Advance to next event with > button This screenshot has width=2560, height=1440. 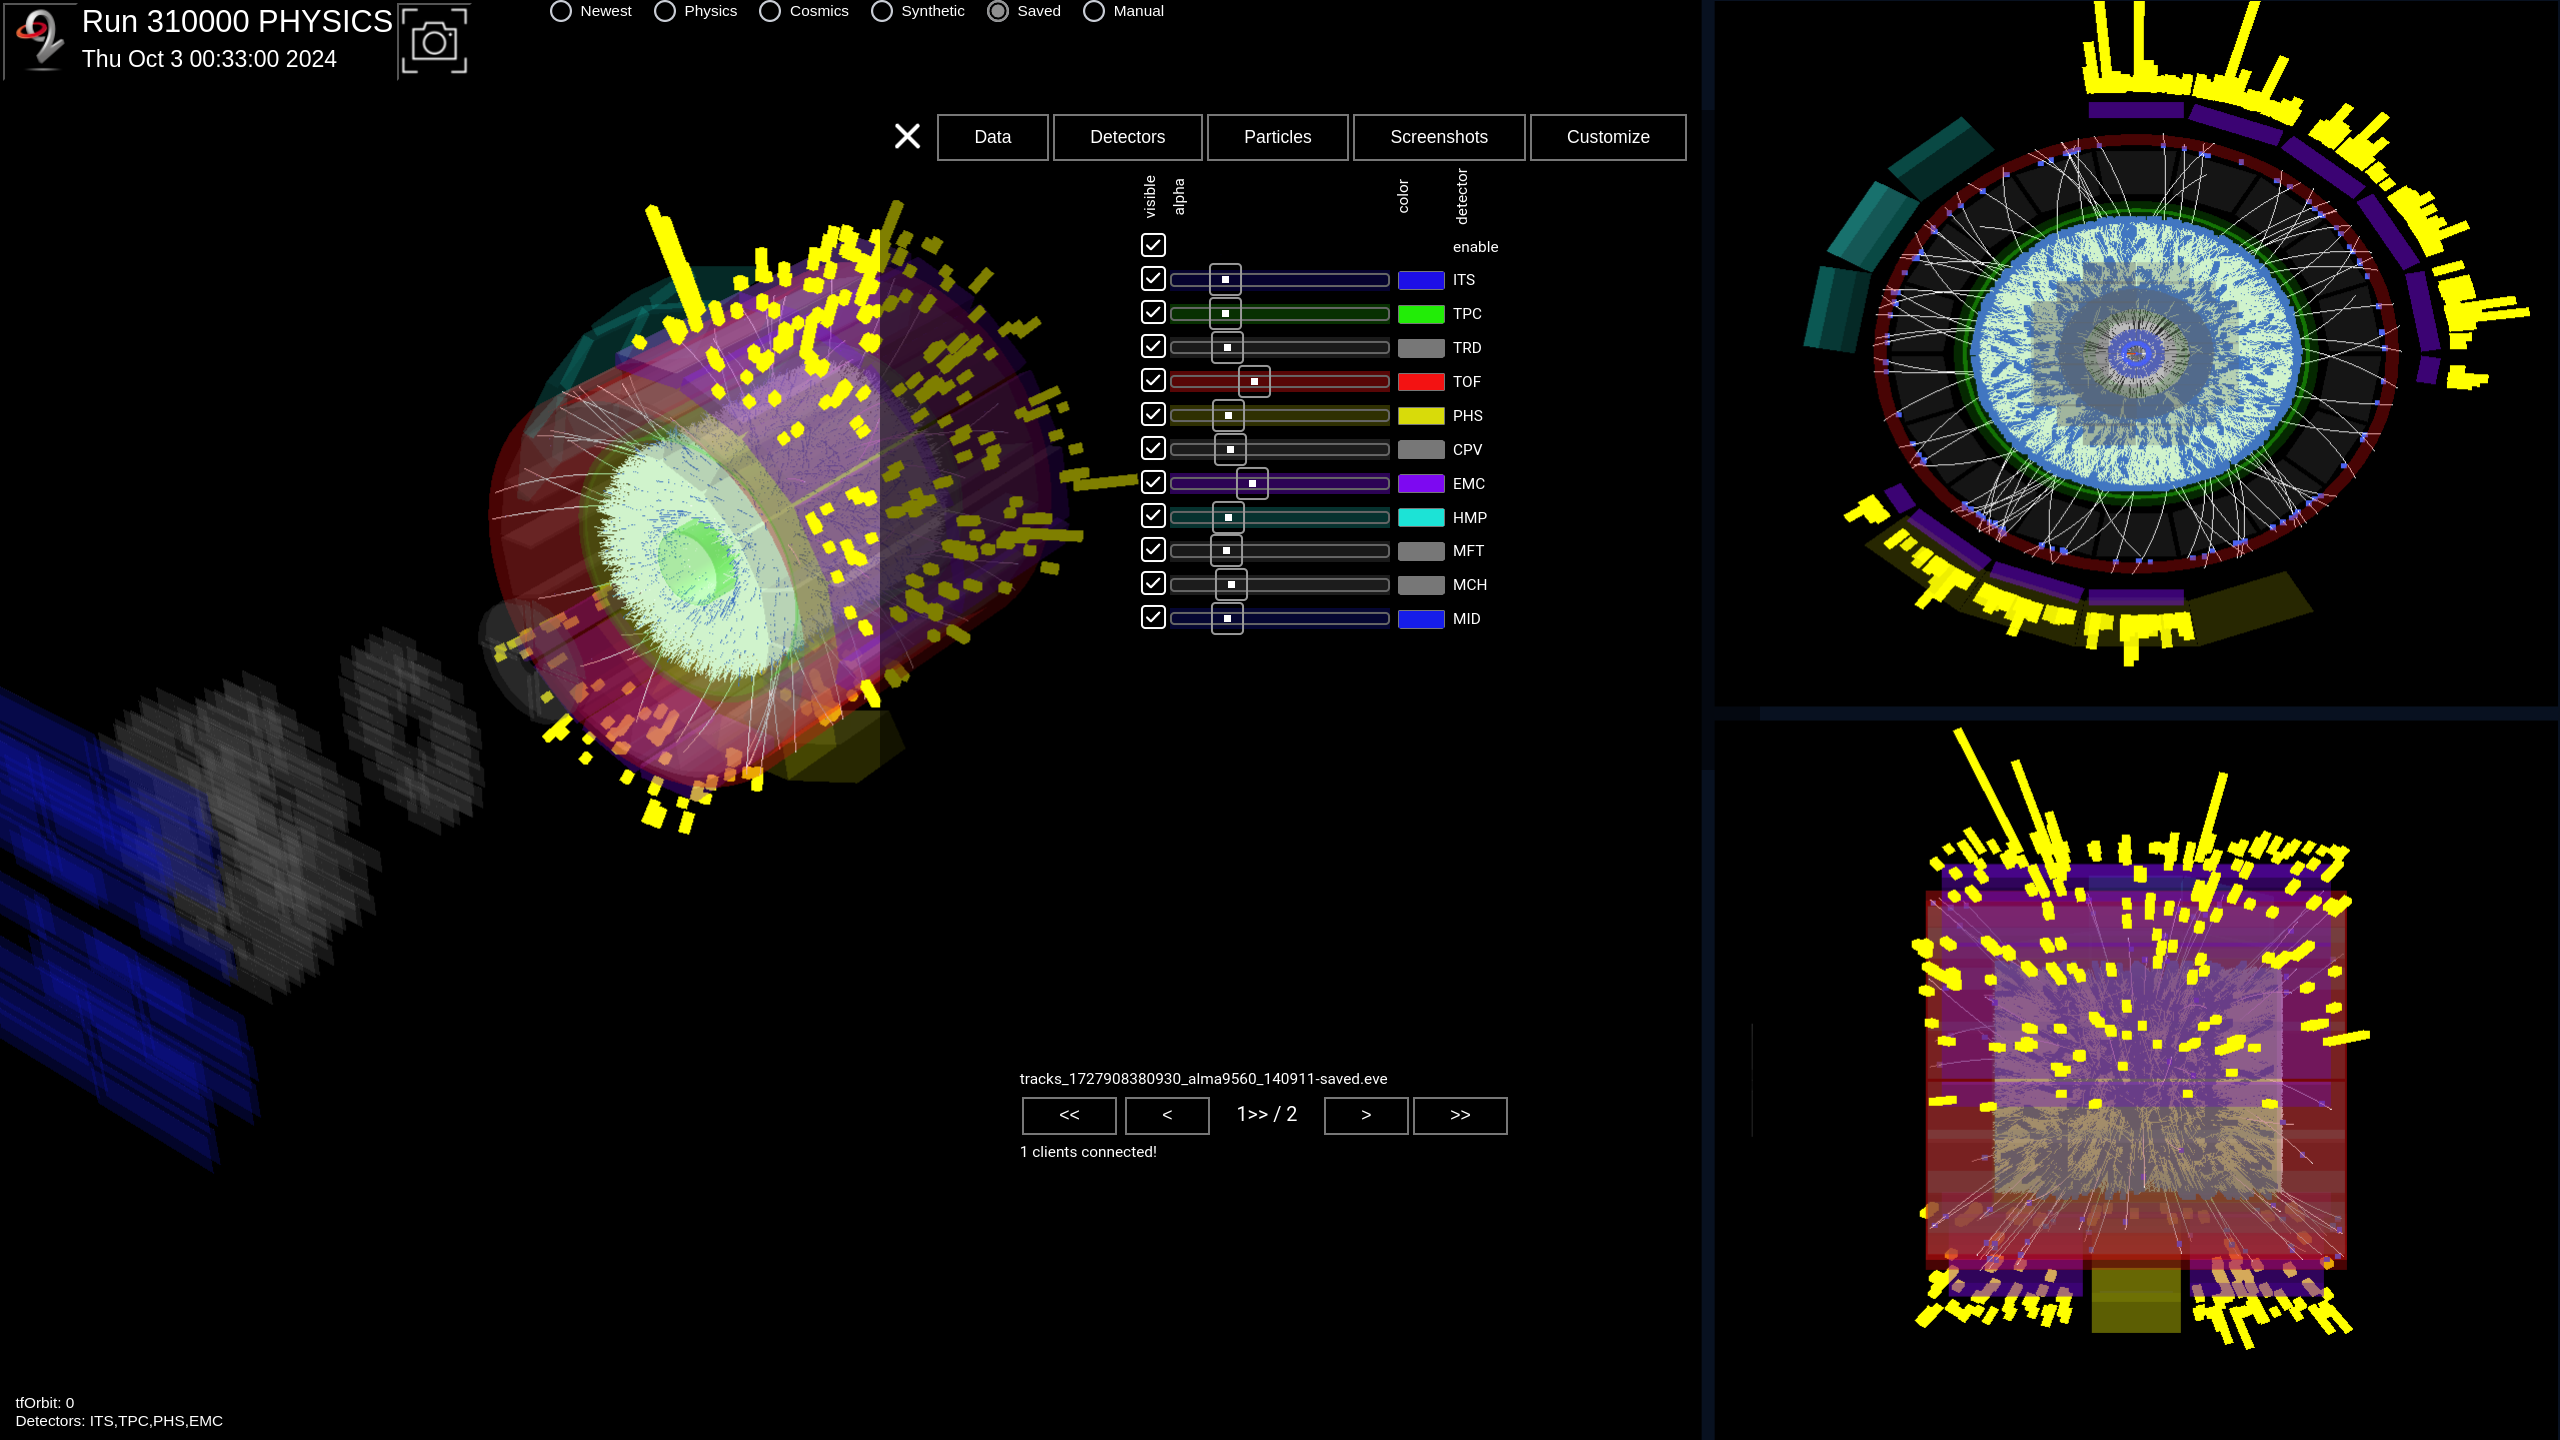pyautogui.click(x=1366, y=1115)
